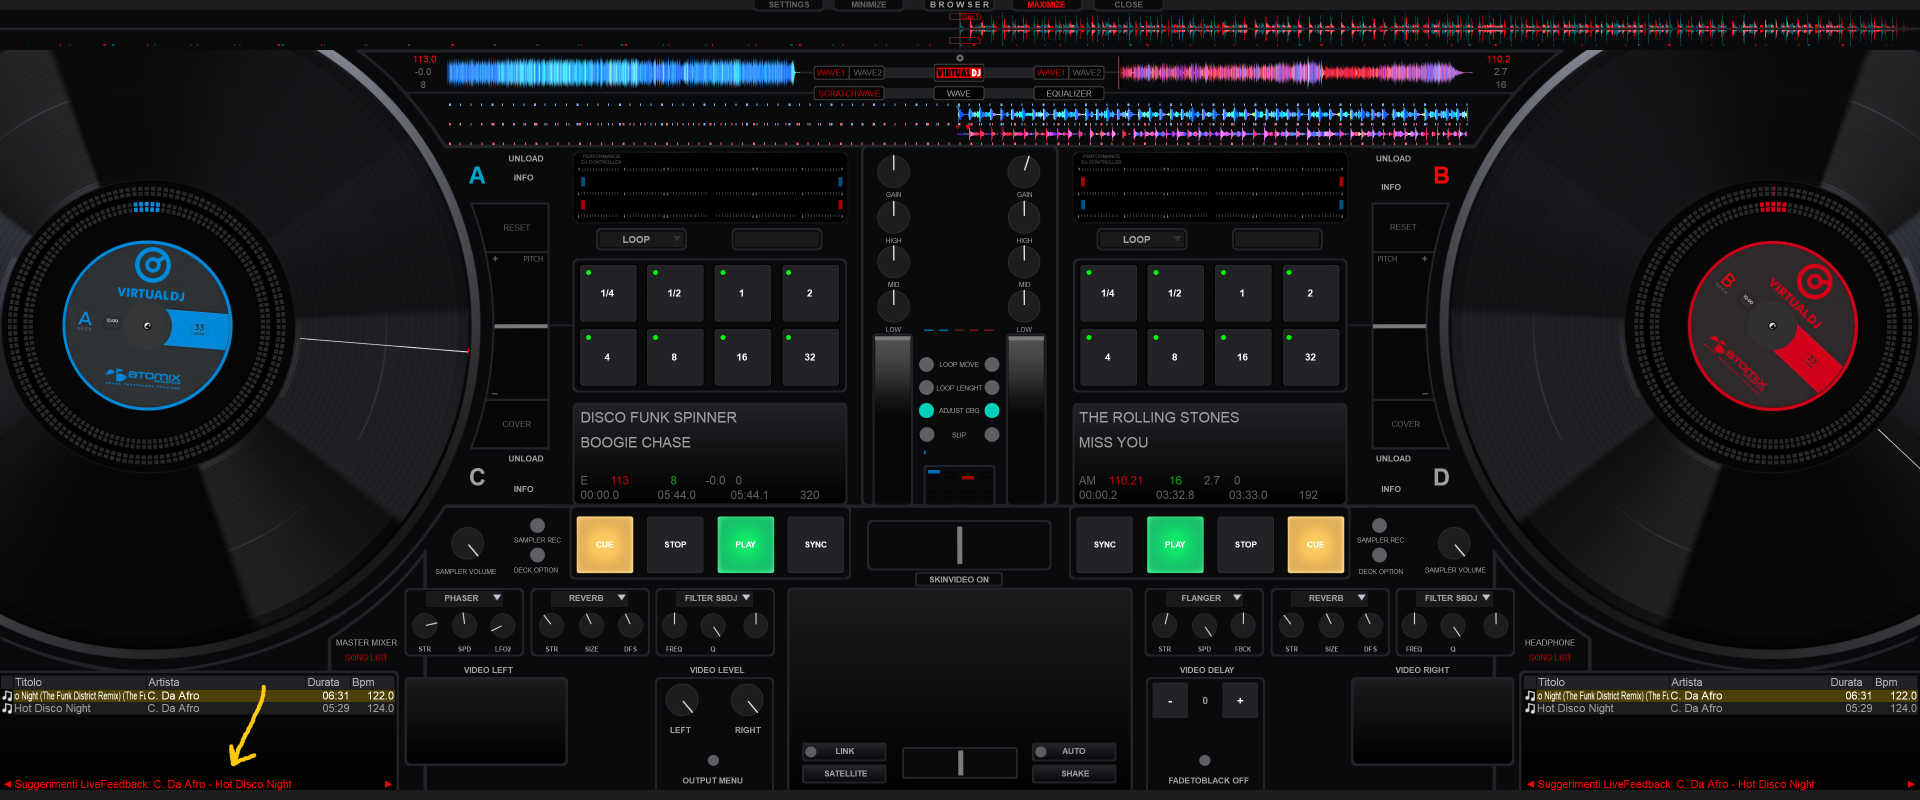
Task: Switch to EQUALIZER view
Action: 1069,93
